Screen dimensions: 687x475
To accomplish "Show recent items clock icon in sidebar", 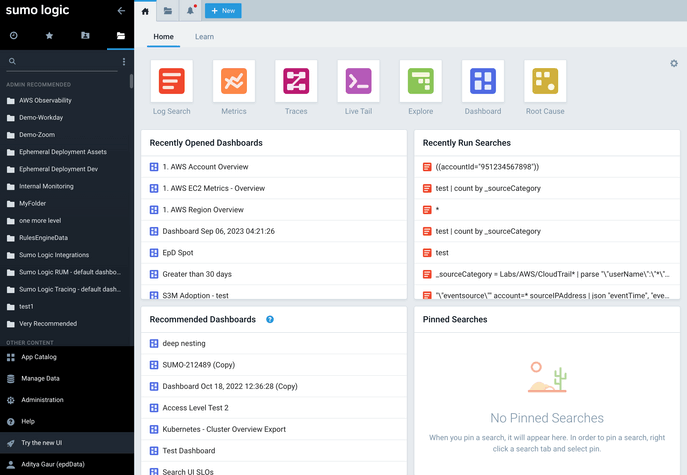I will pyautogui.click(x=14, y=35).
